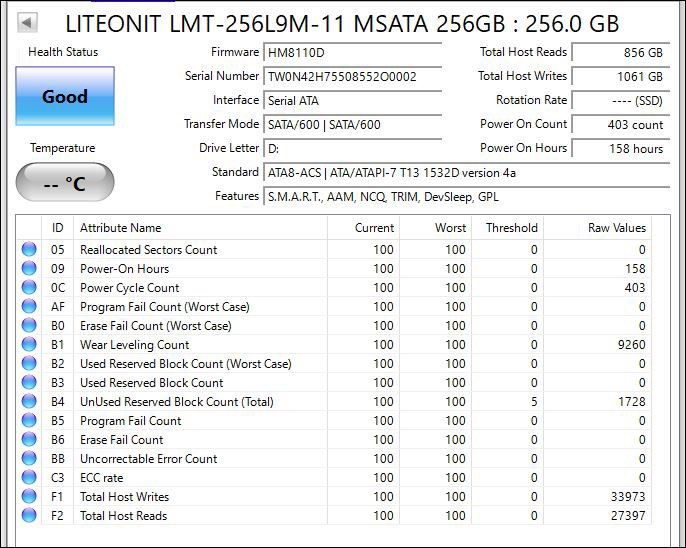Image resolution: width=686 pixels, height=548 pixels.
Task: Click status icon for Erase Fail Count (Worst Case)
Action: (x=29, y=325)
